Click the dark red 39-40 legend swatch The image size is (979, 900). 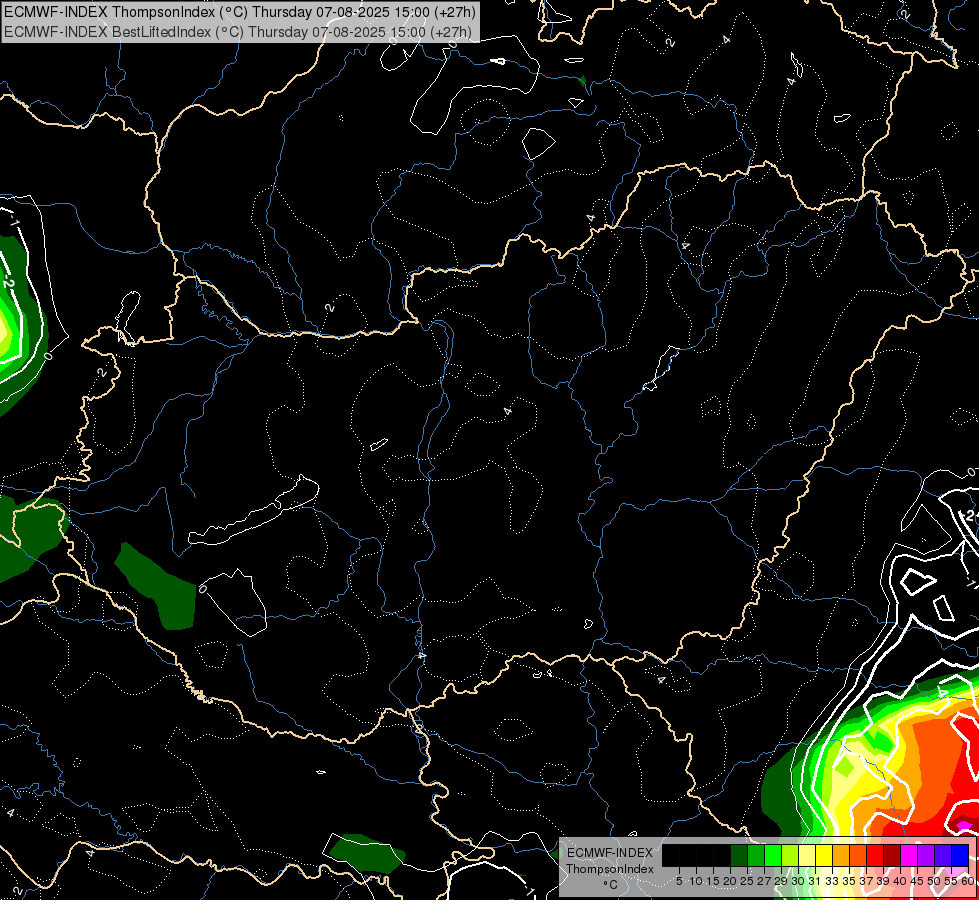[892, 856]
